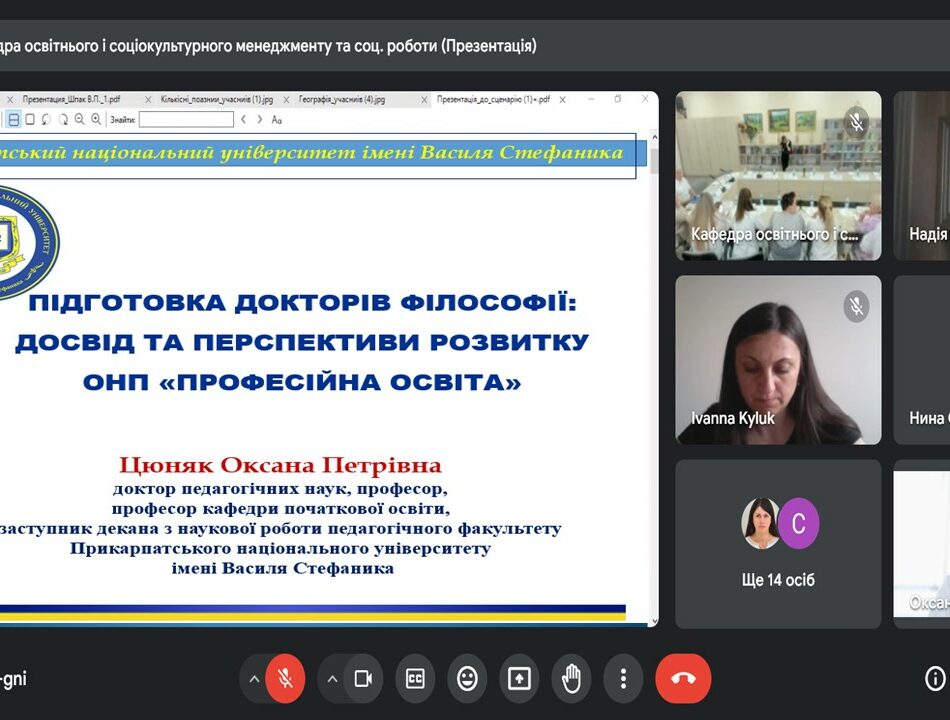This screenshot has width=950, height=720.
Task: Open meeting details info icon
Action: pyautogui.click(x=935, y=679)
